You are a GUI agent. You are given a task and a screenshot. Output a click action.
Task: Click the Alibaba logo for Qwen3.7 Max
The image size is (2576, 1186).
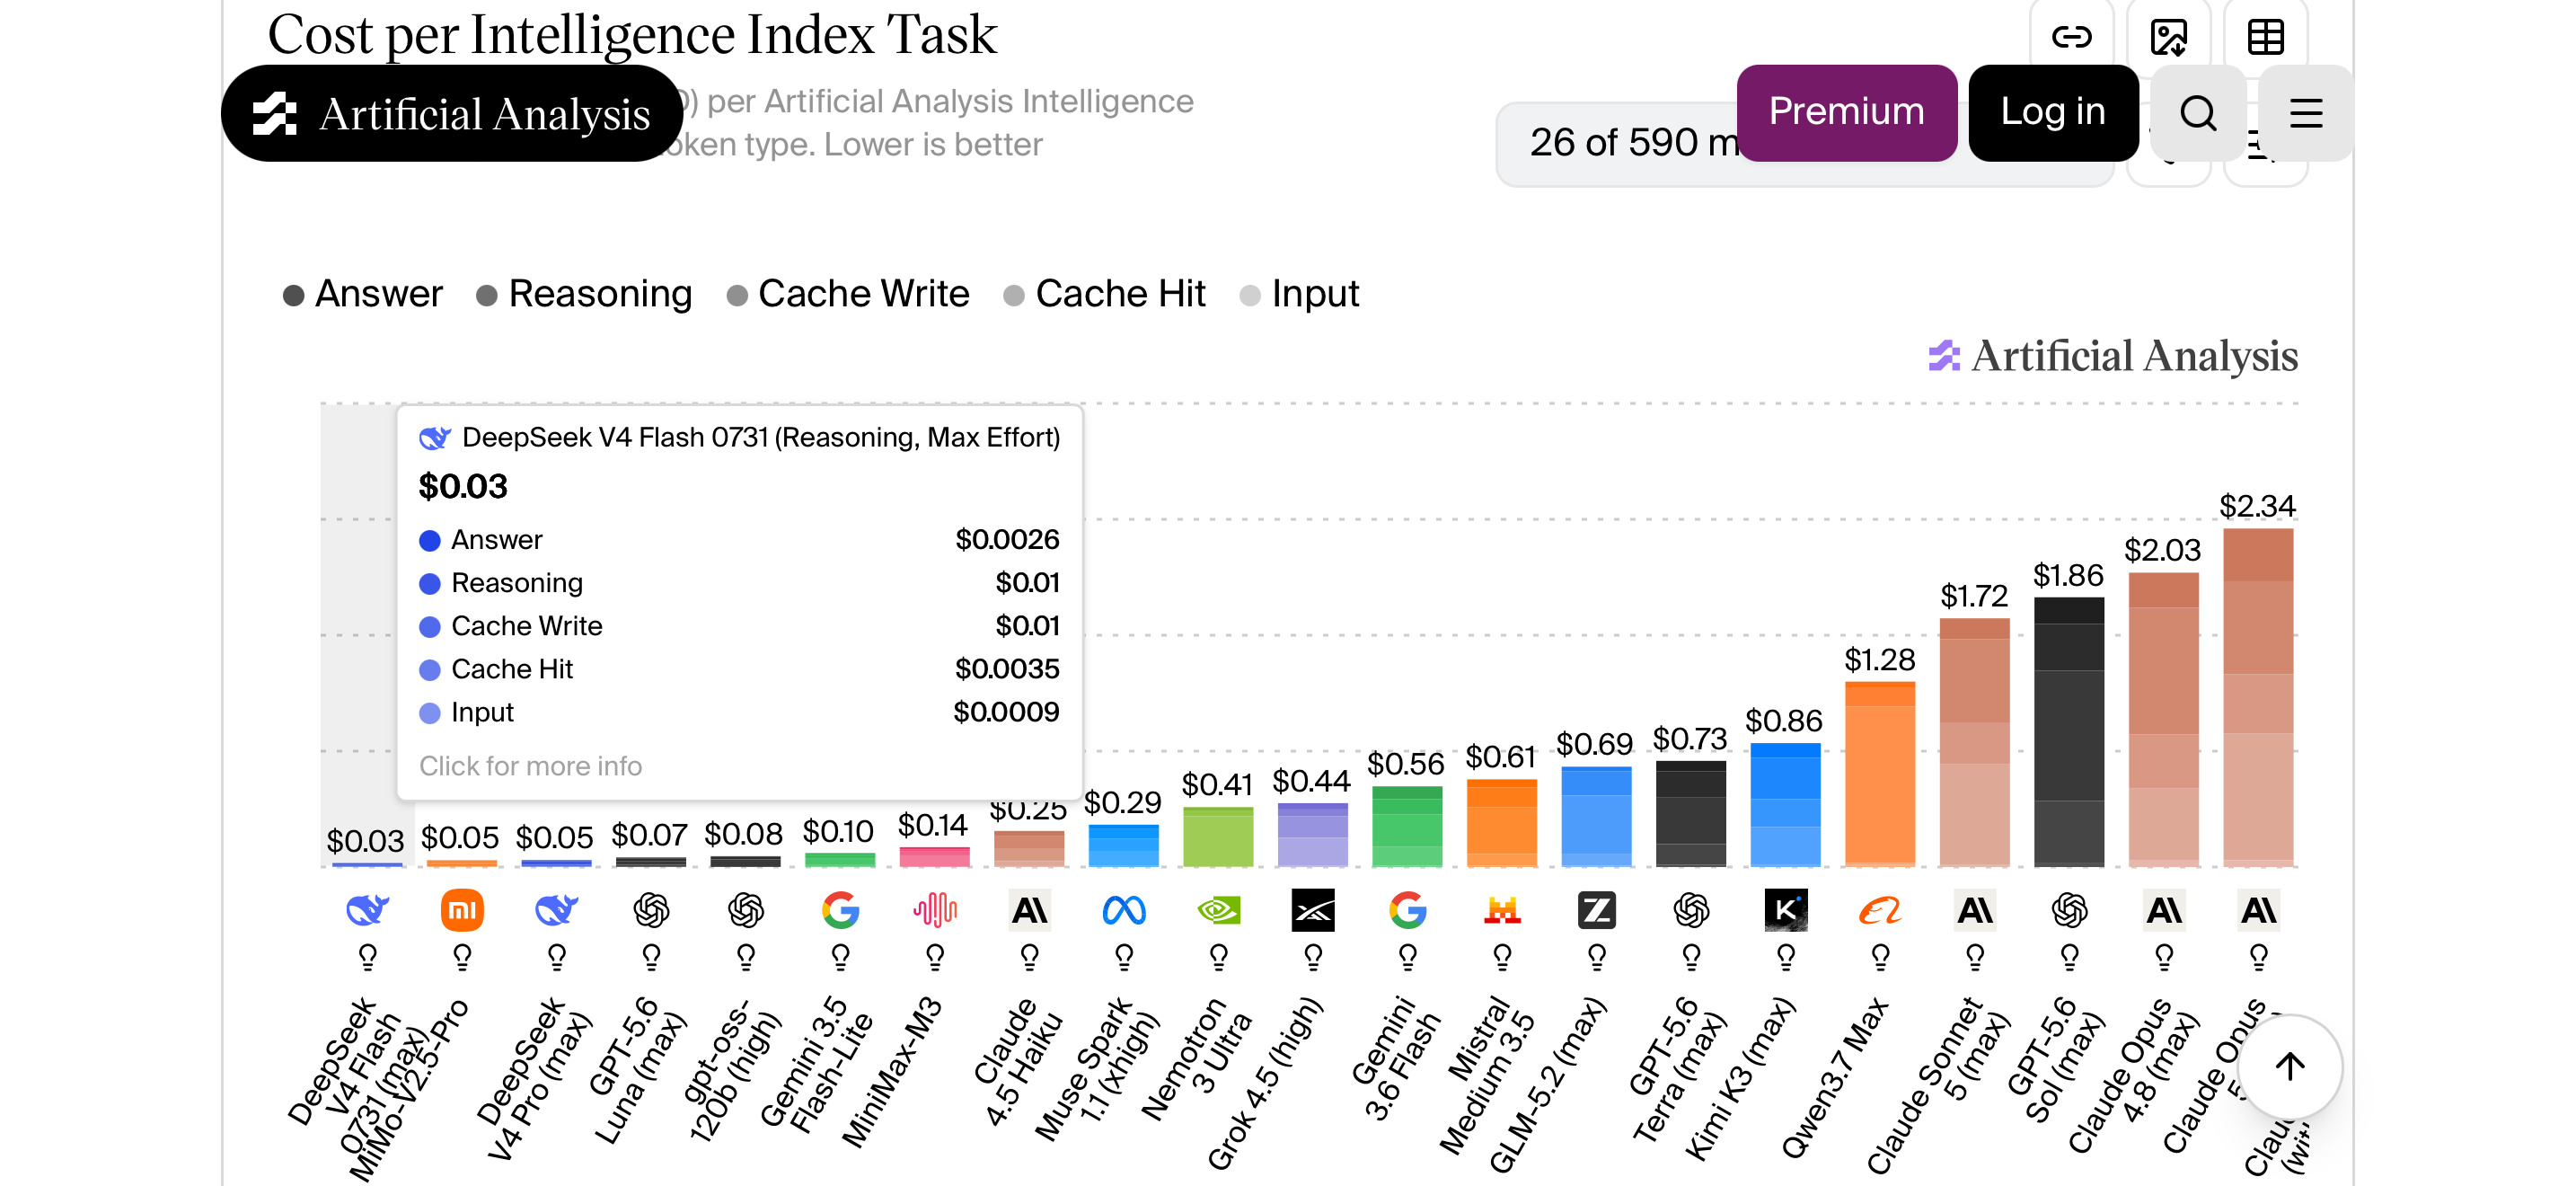click(1880, 910)
